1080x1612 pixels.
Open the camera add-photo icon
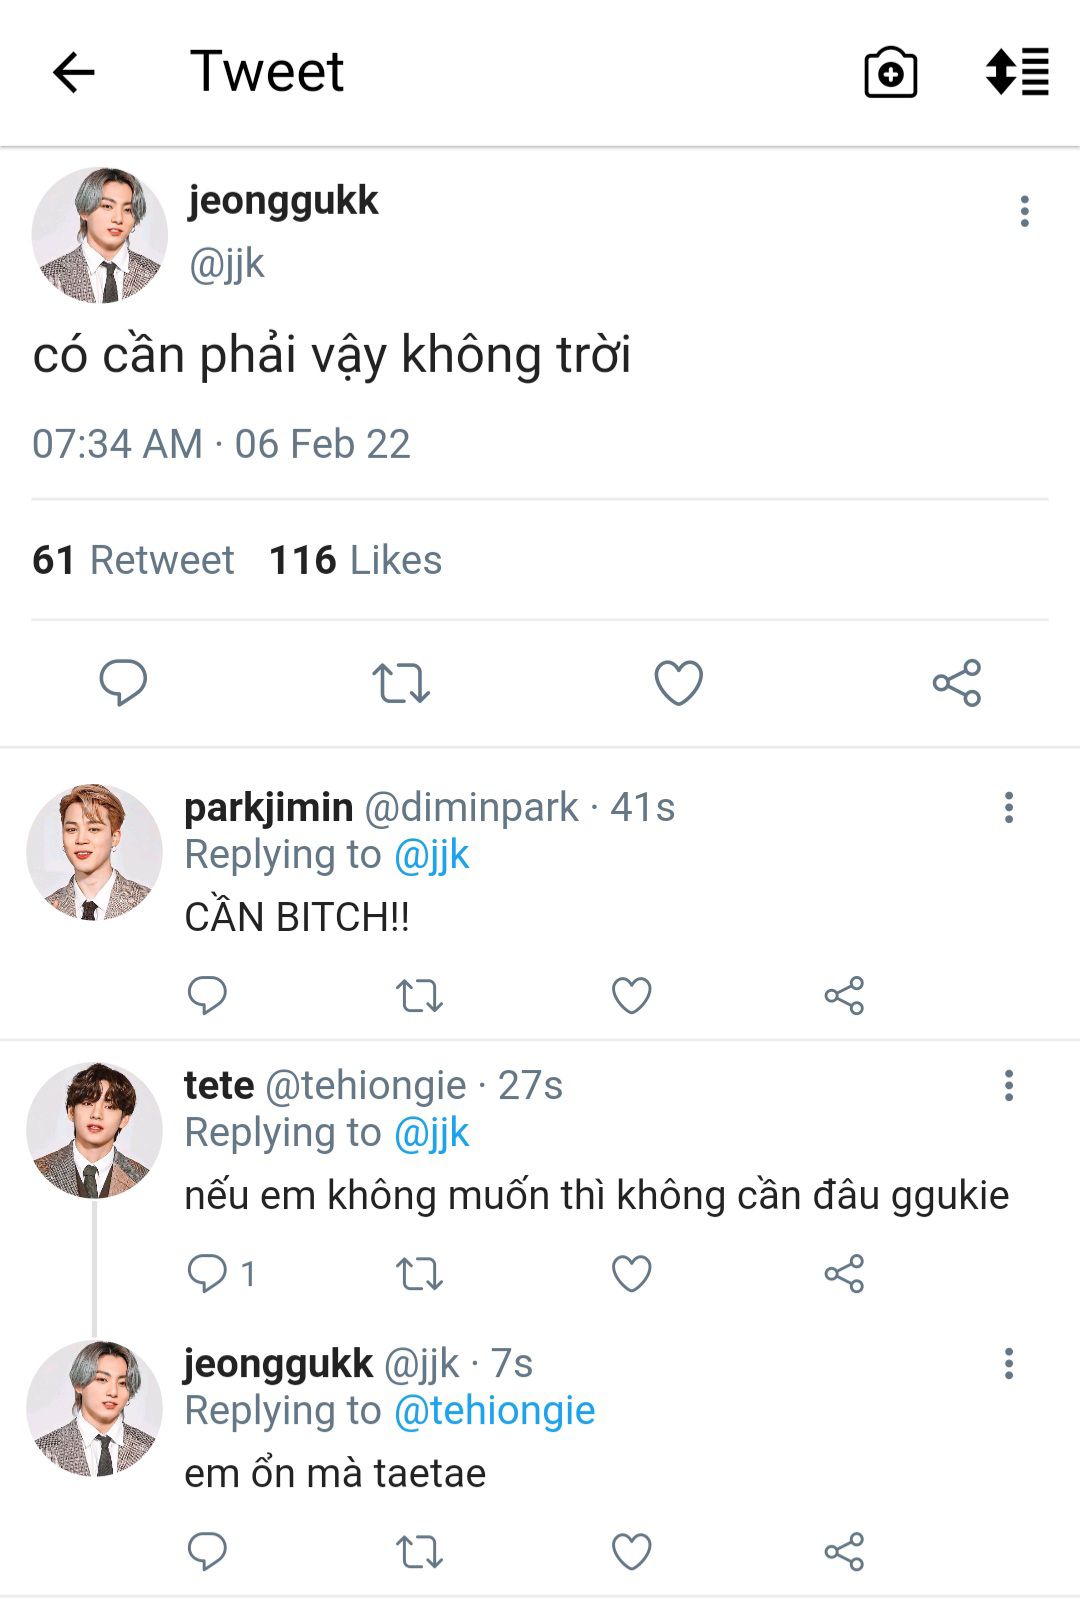coord(890,72)
